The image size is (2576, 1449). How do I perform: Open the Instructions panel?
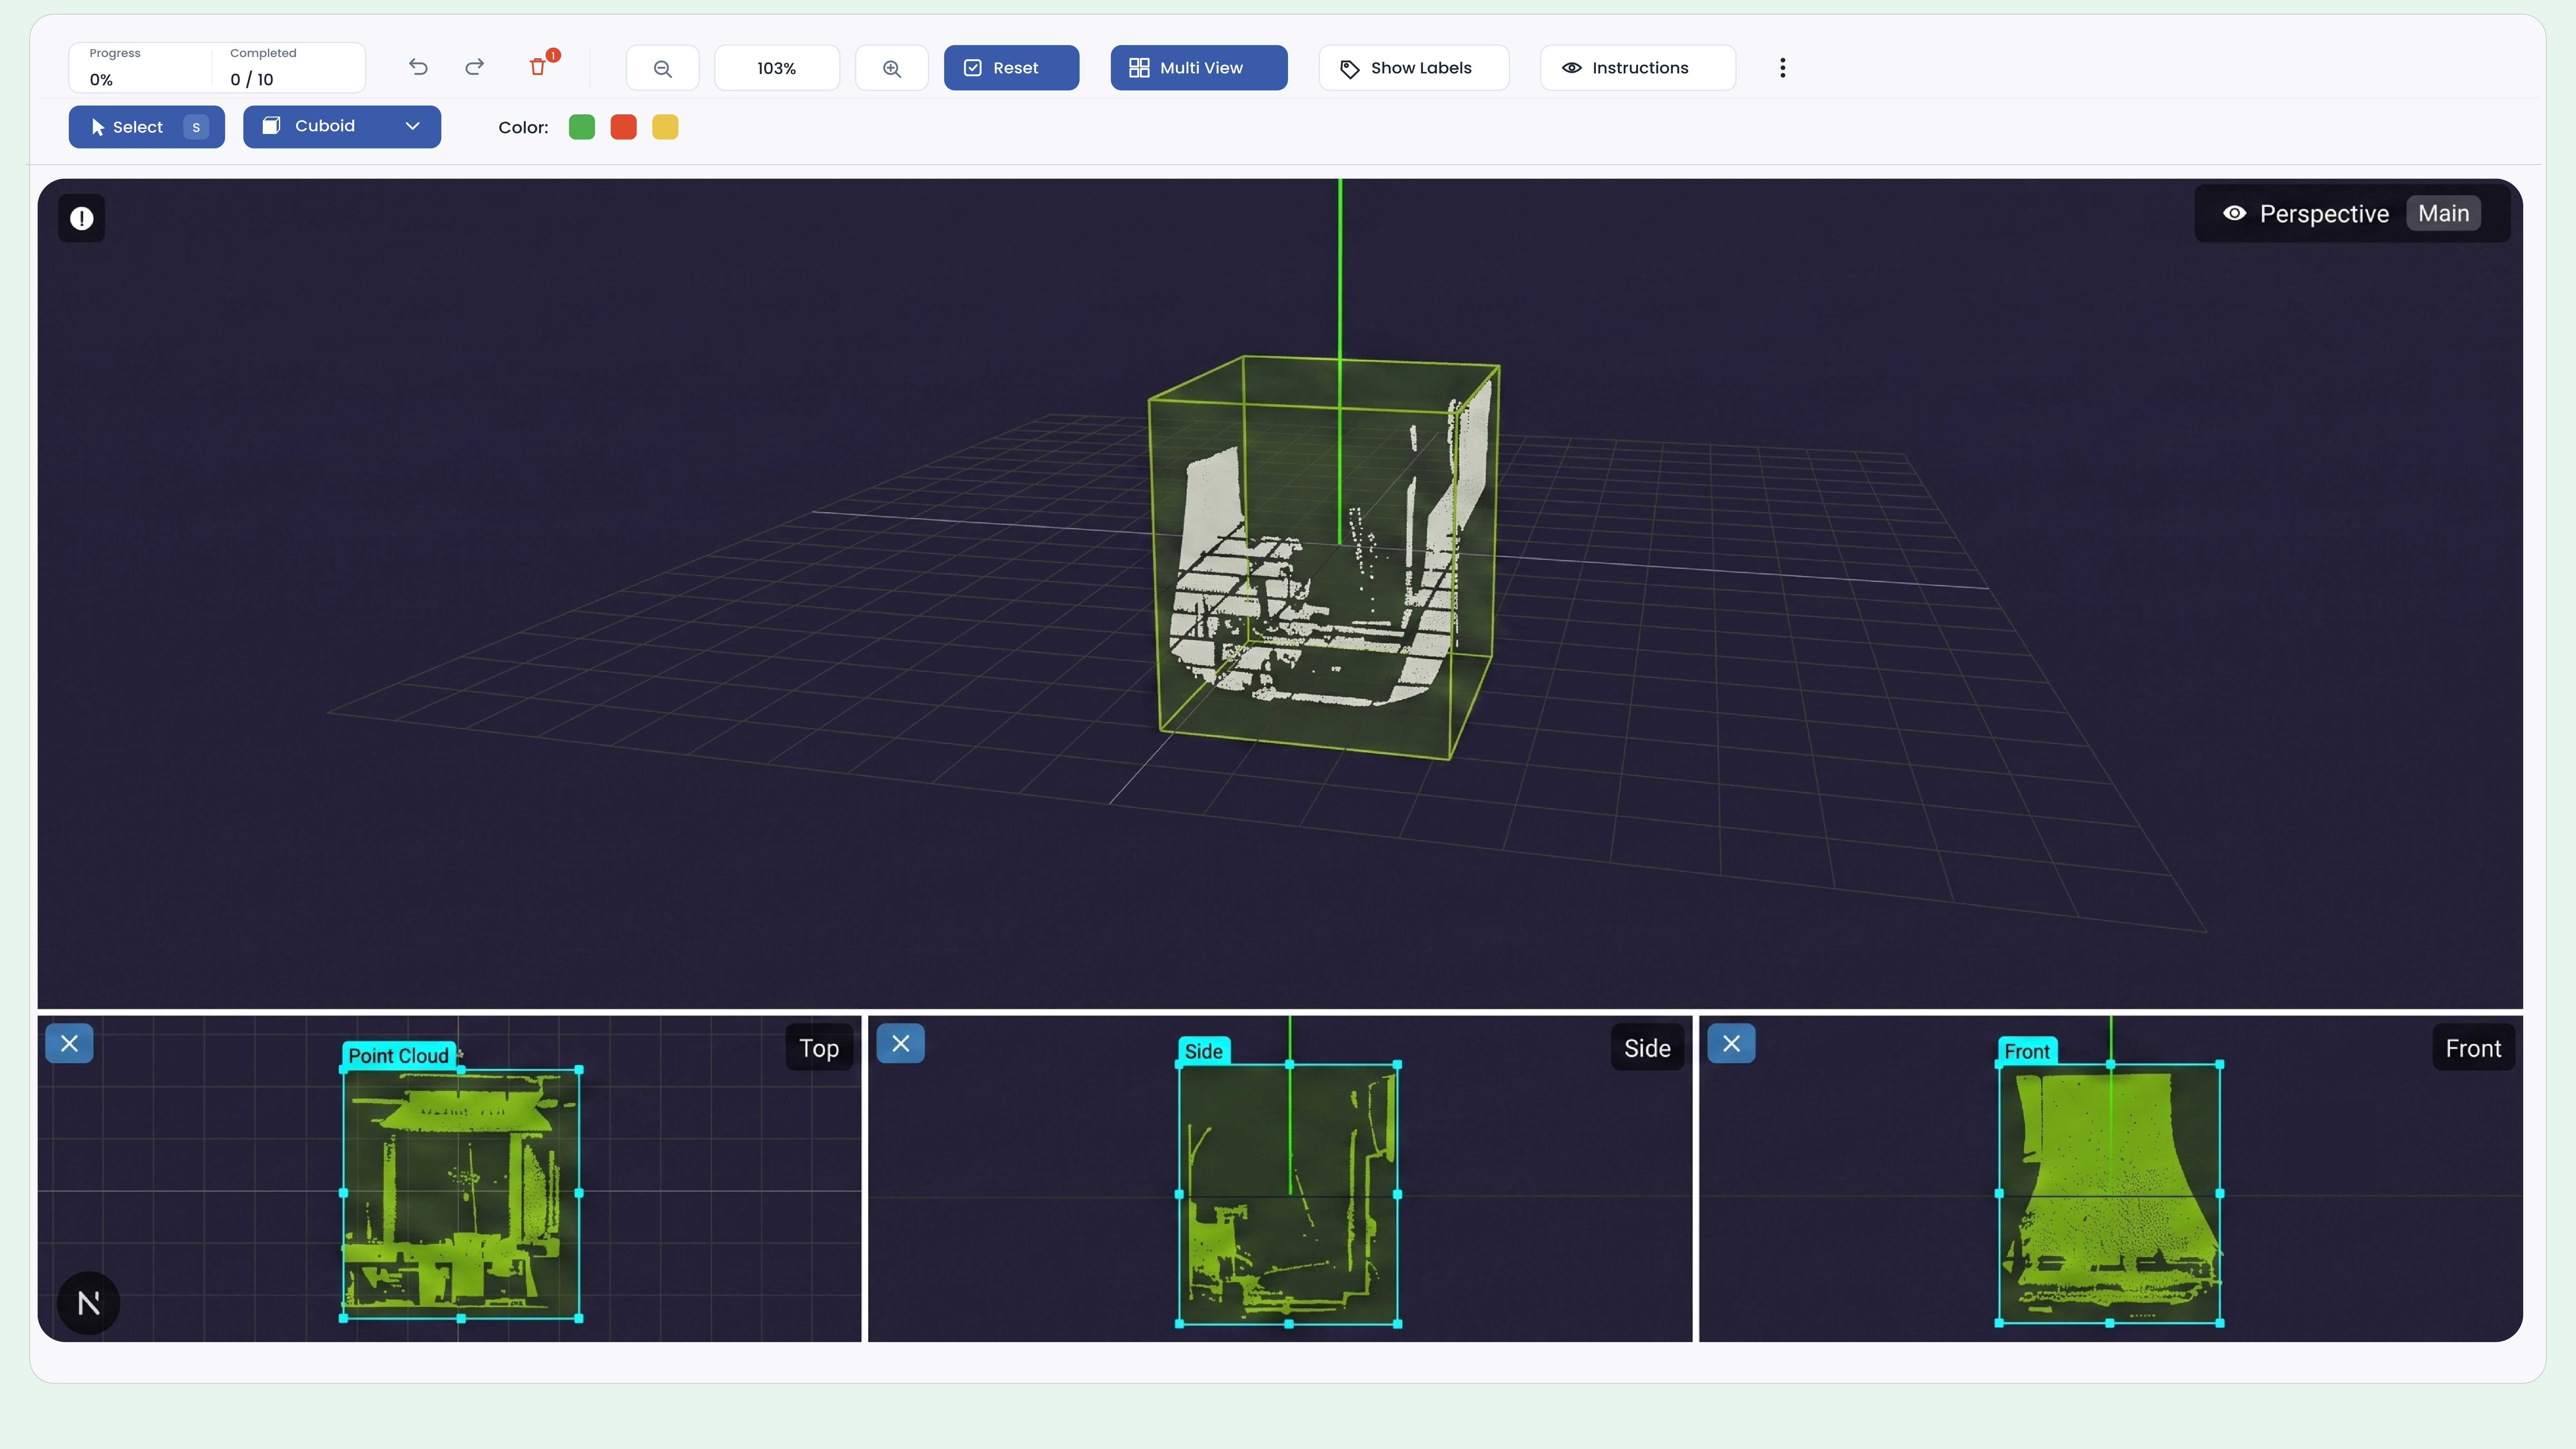pos(1638,68)
